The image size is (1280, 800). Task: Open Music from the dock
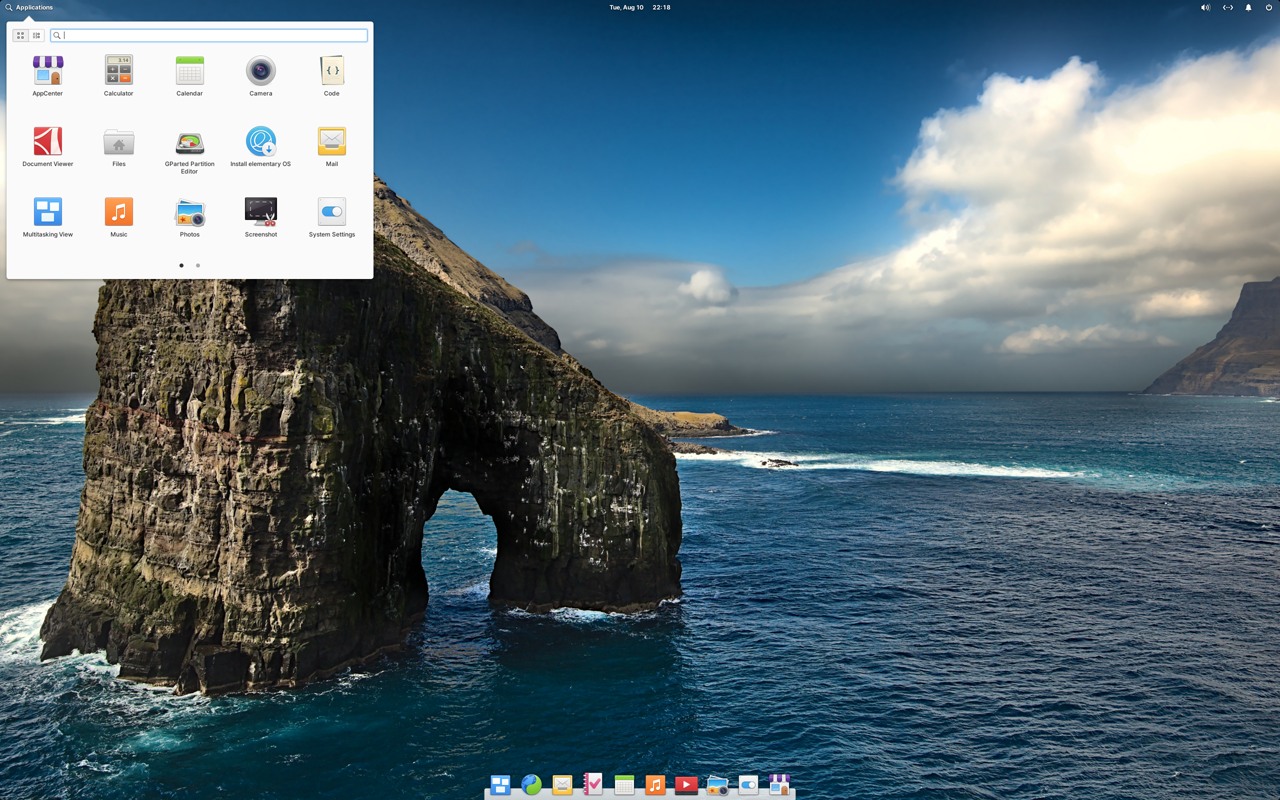pos(655,785)
